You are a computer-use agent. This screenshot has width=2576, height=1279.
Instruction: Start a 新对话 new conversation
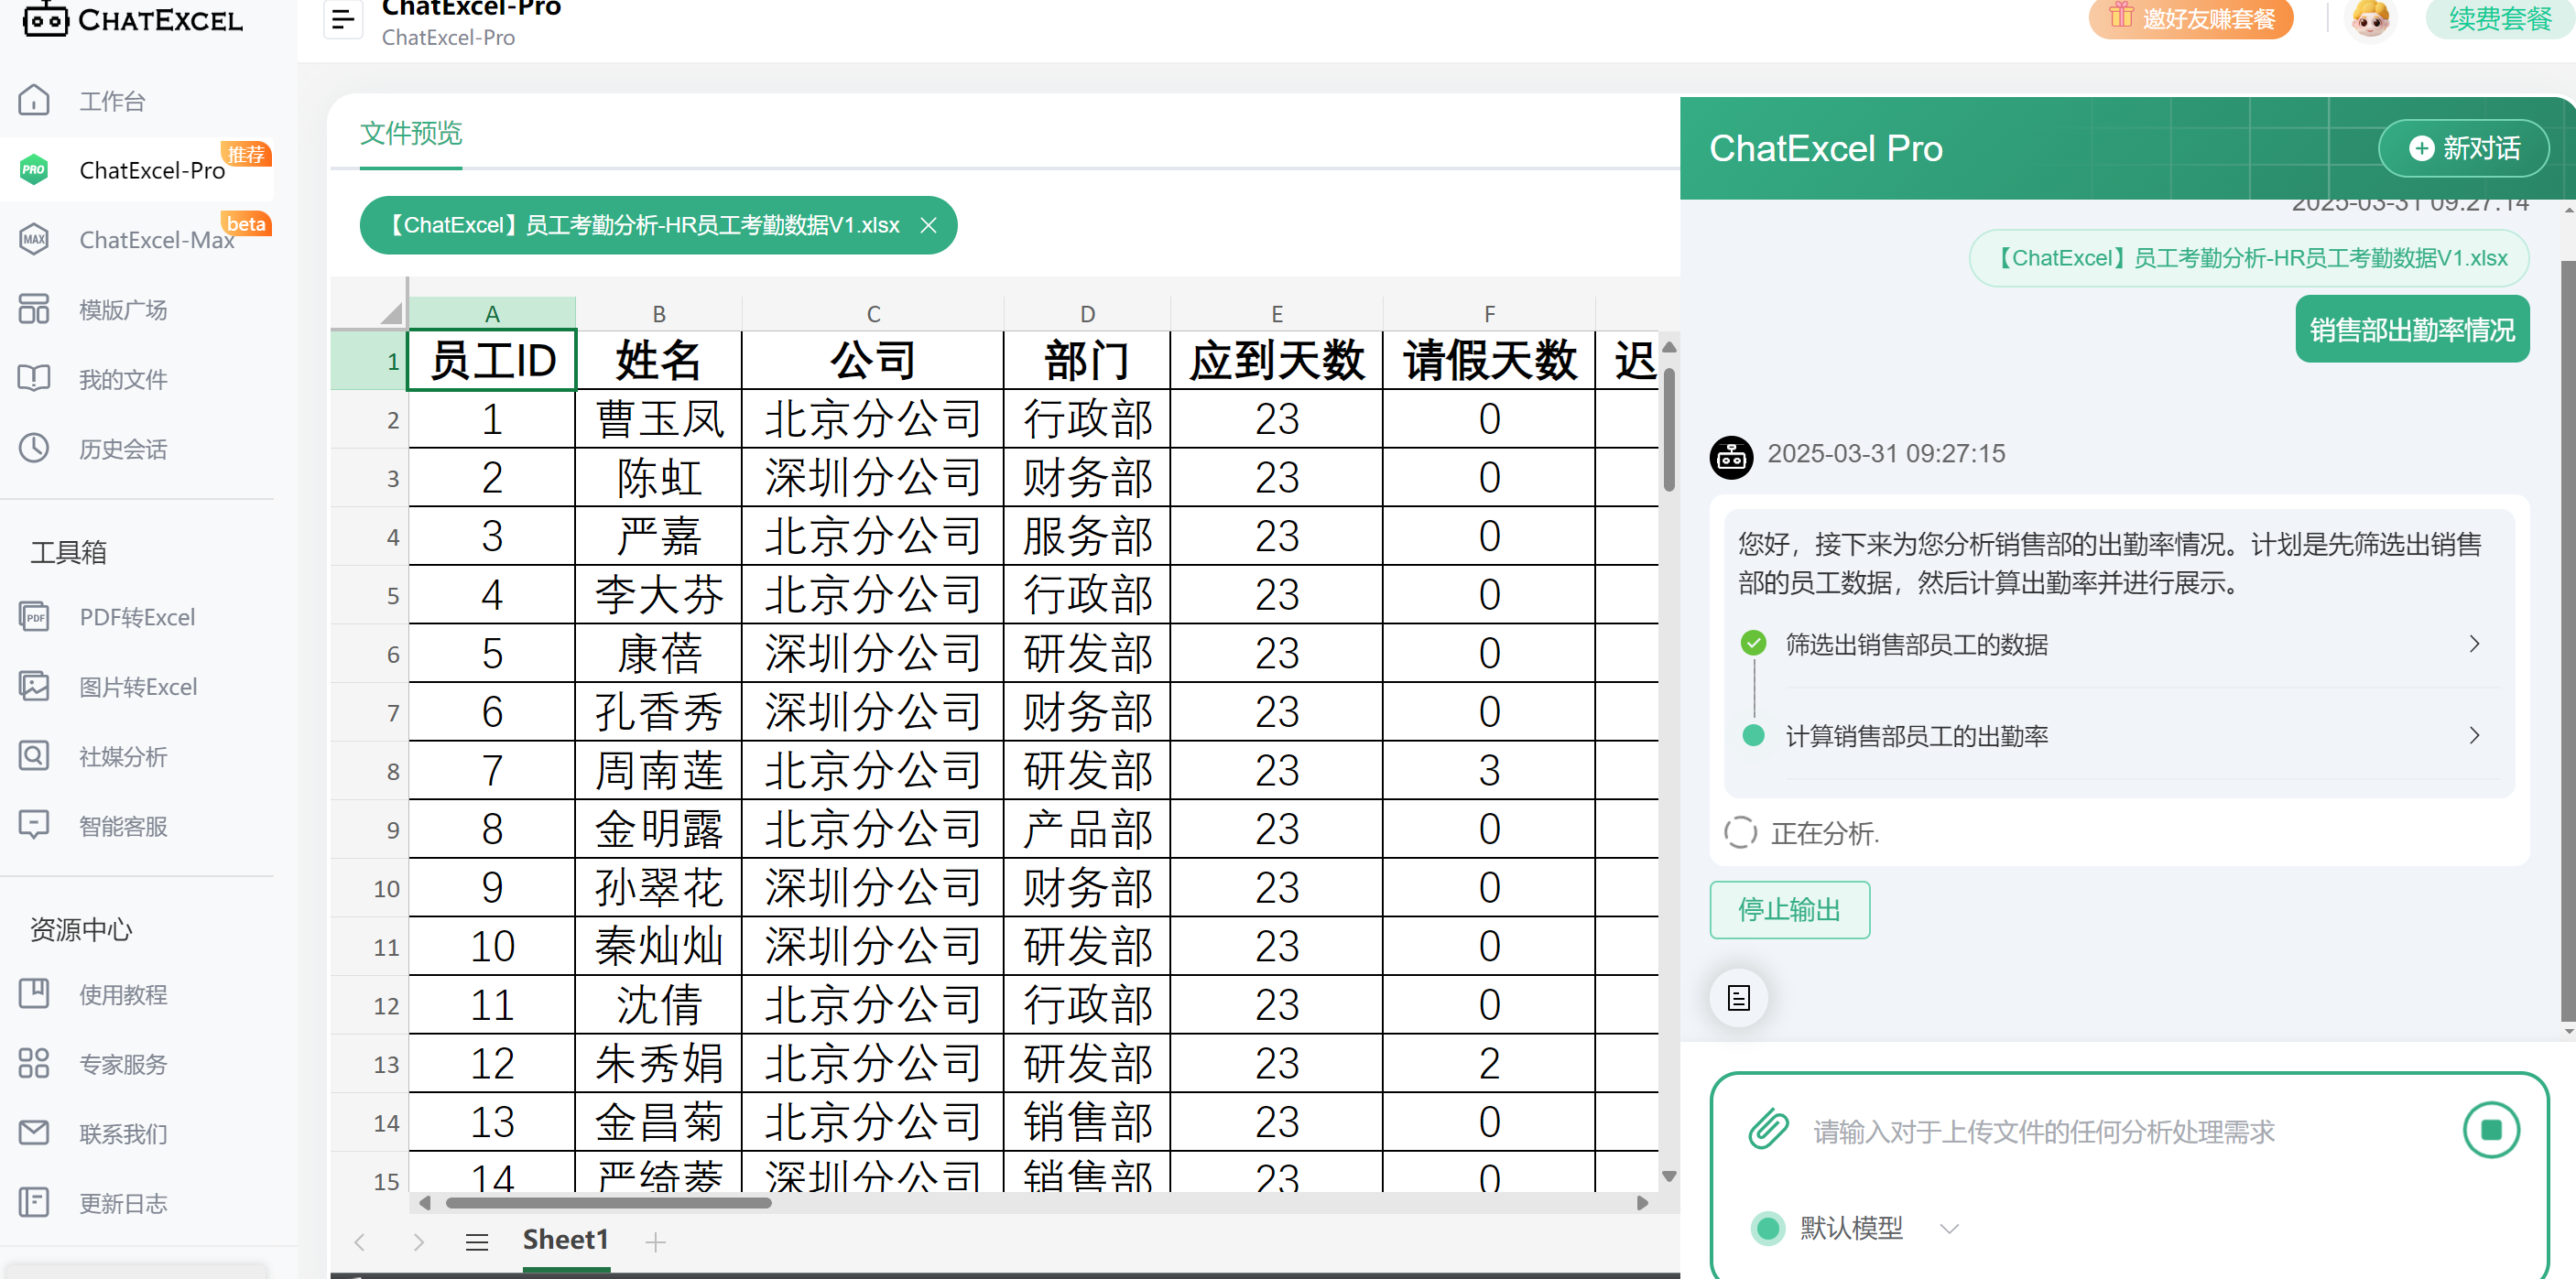click(x=2463, y=149)
